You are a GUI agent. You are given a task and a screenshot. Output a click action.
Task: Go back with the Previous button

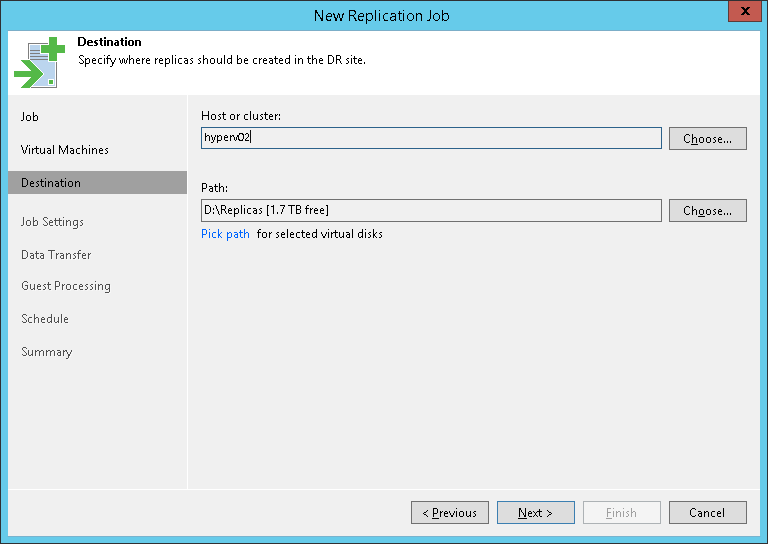450,513
